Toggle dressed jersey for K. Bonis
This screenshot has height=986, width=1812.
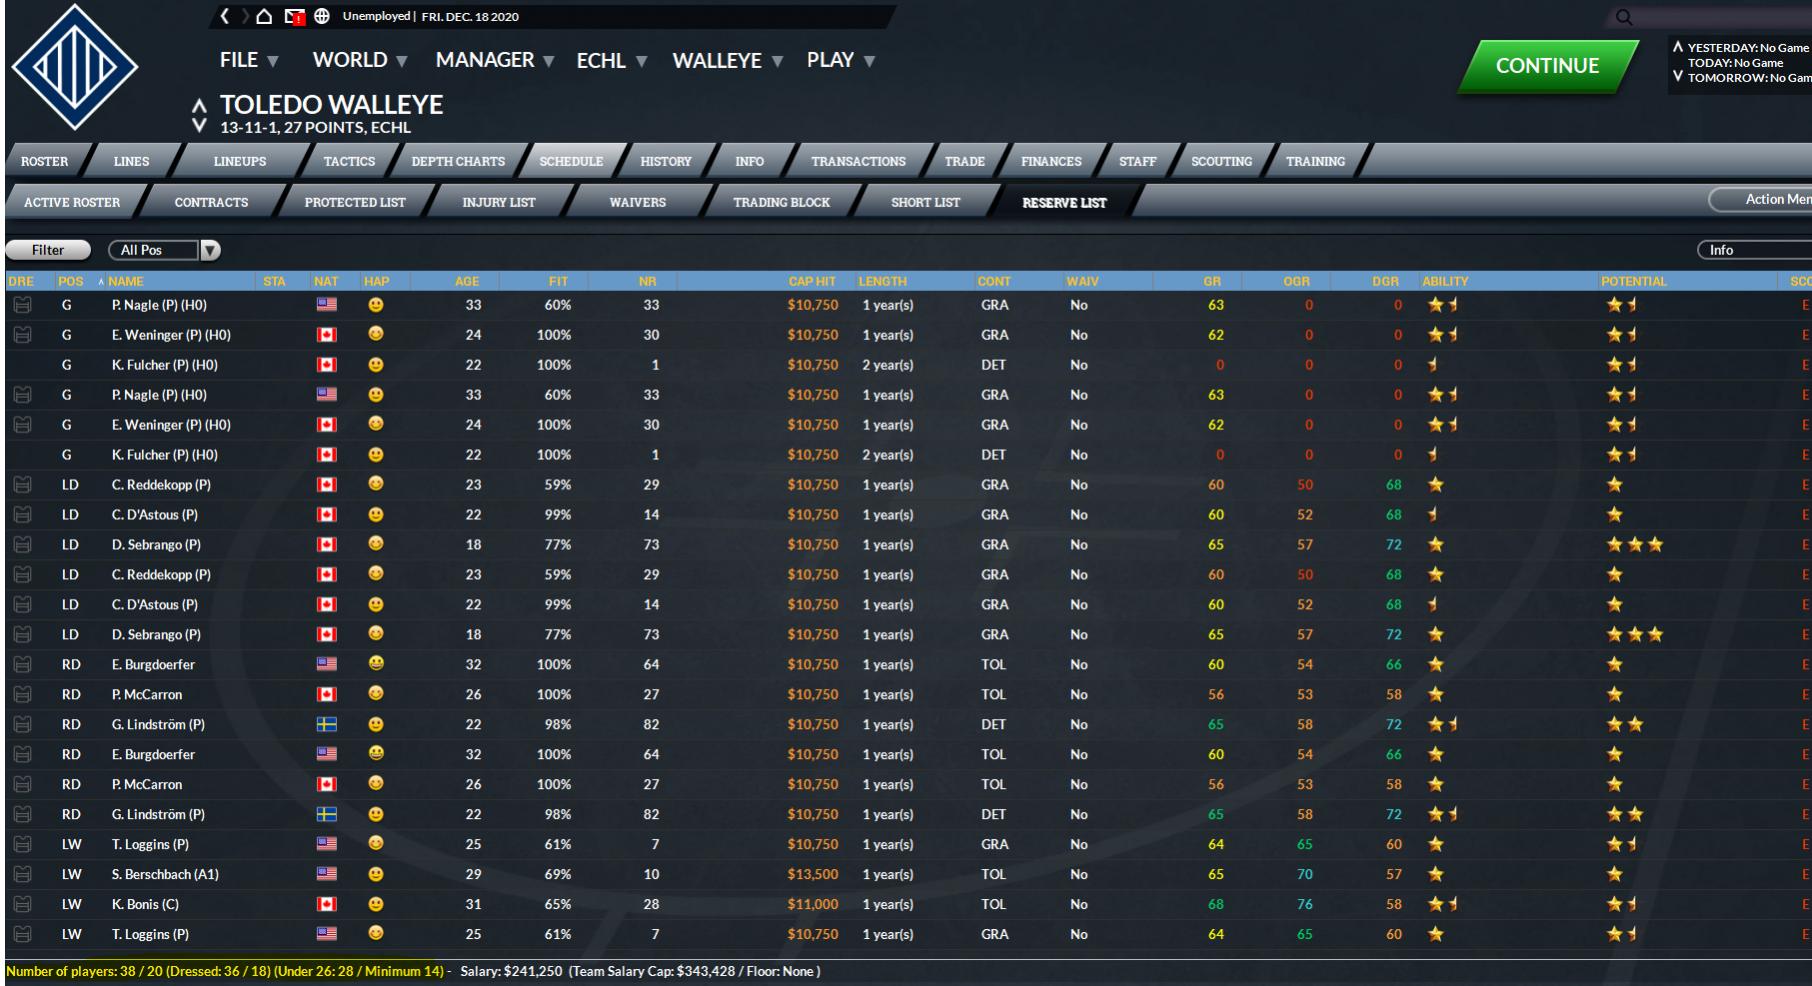pos(23,905)
